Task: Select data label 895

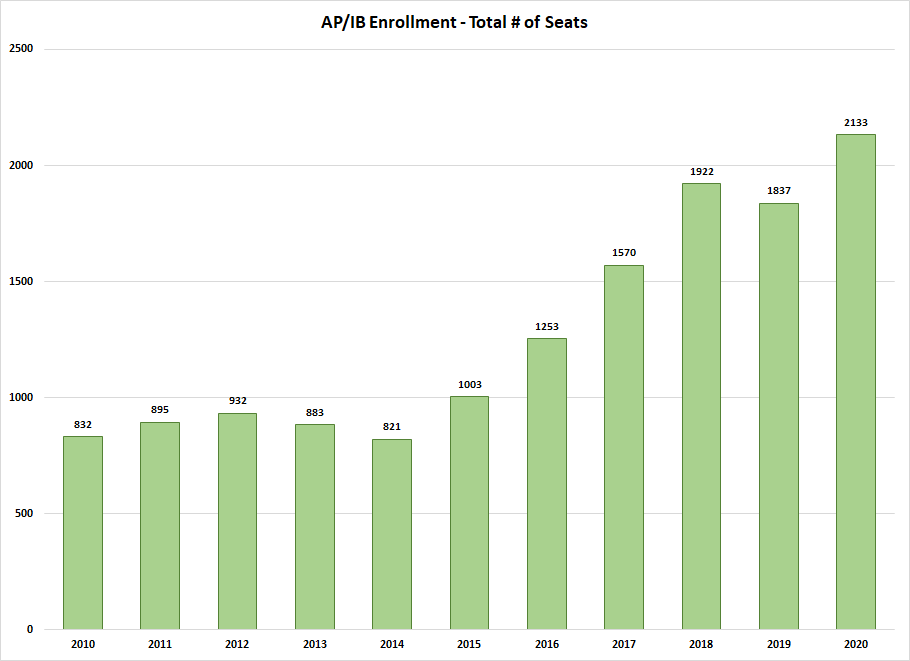Action: 160,410
